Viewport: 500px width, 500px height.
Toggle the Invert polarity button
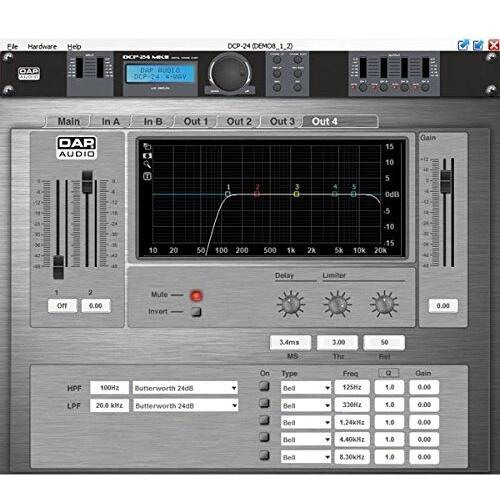196,312
